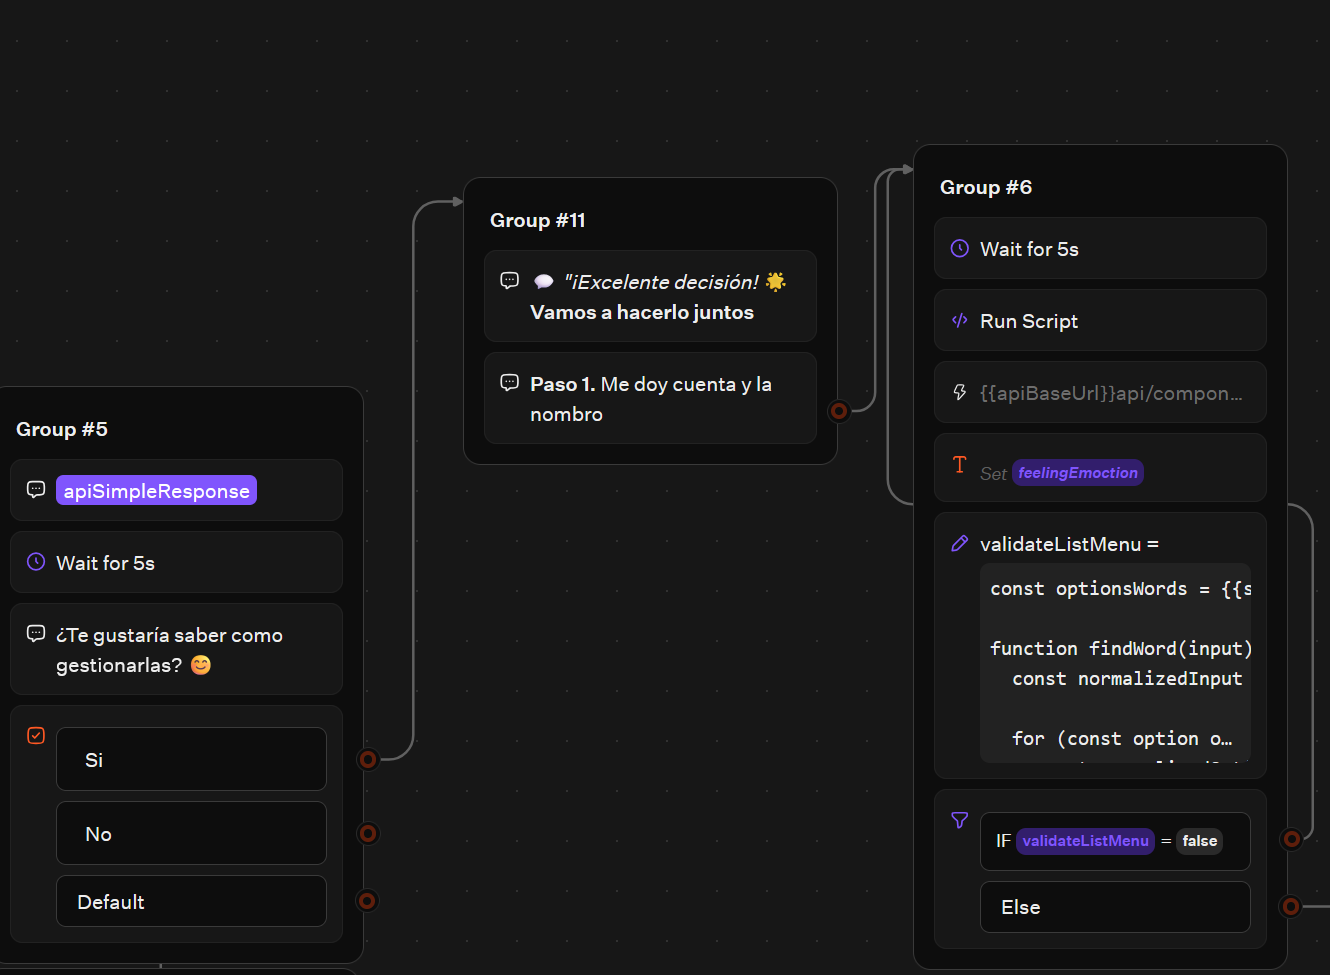Click the chat icon beside Paso 1 message
This screenshot has height=975, width=1330.
[509, 382]
